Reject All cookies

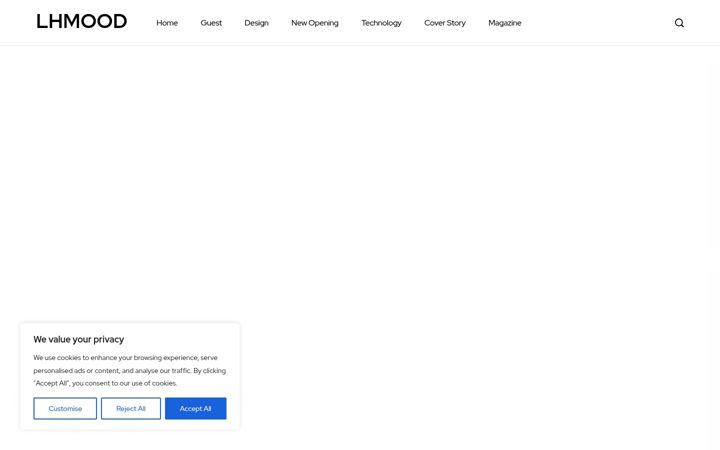coord(131,408)
